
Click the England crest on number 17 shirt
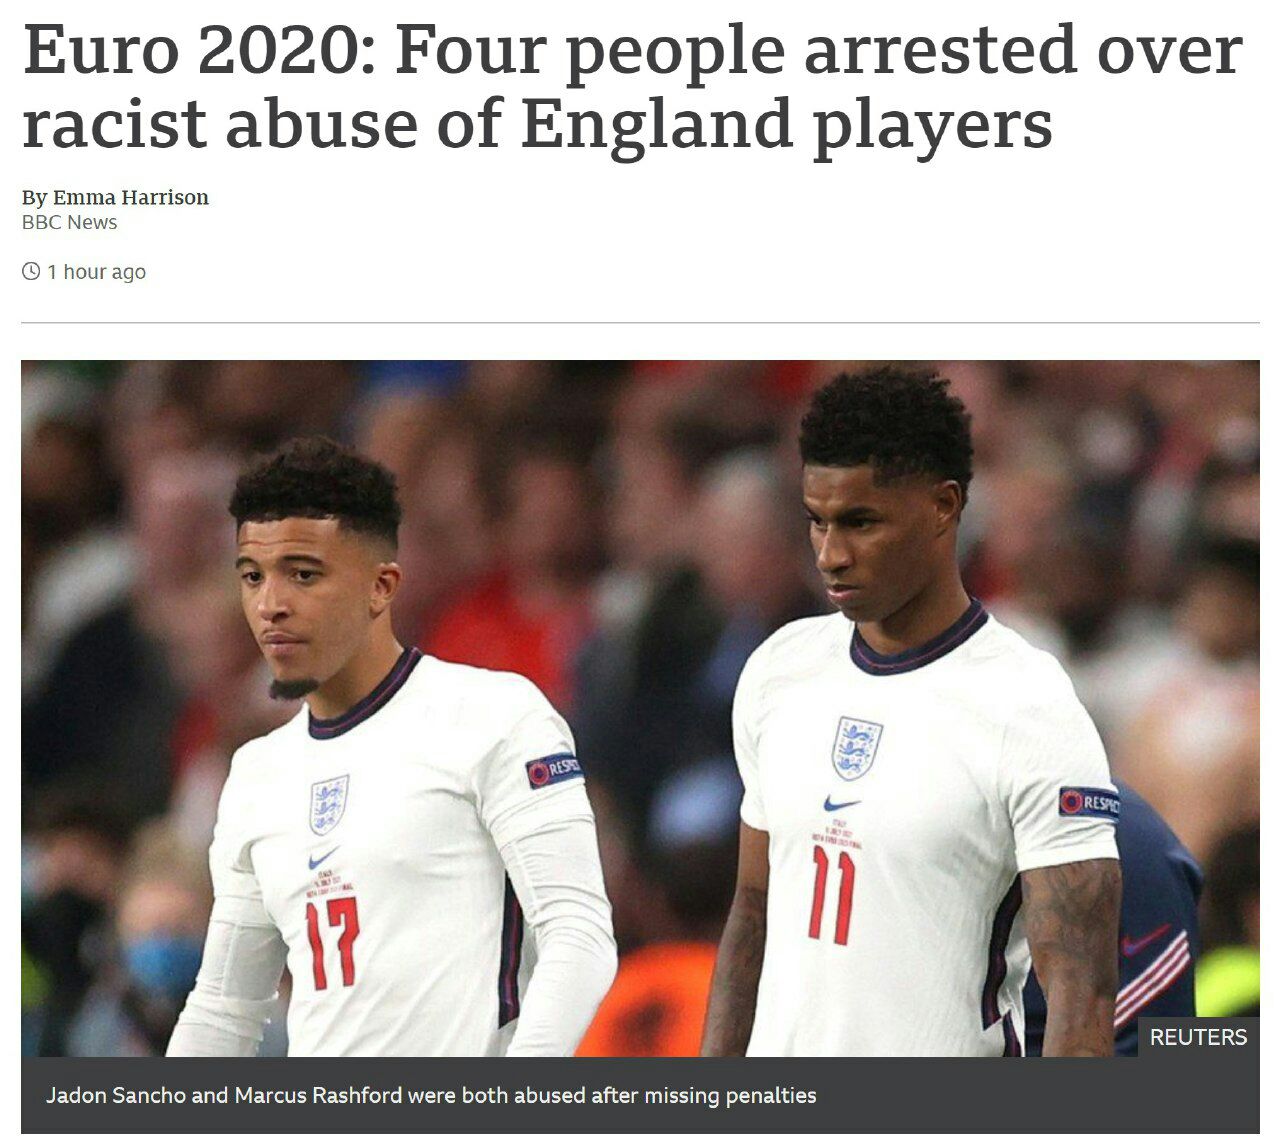point(328,804)
